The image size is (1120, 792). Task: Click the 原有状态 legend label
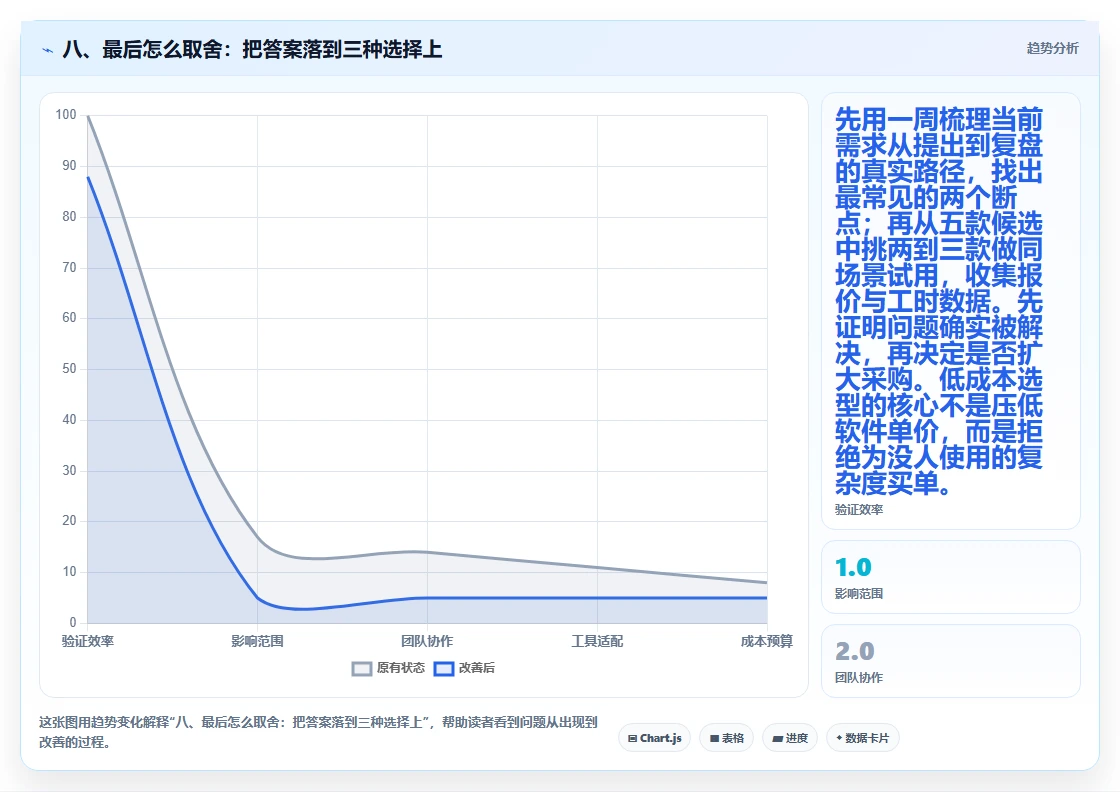coord(401,668)
